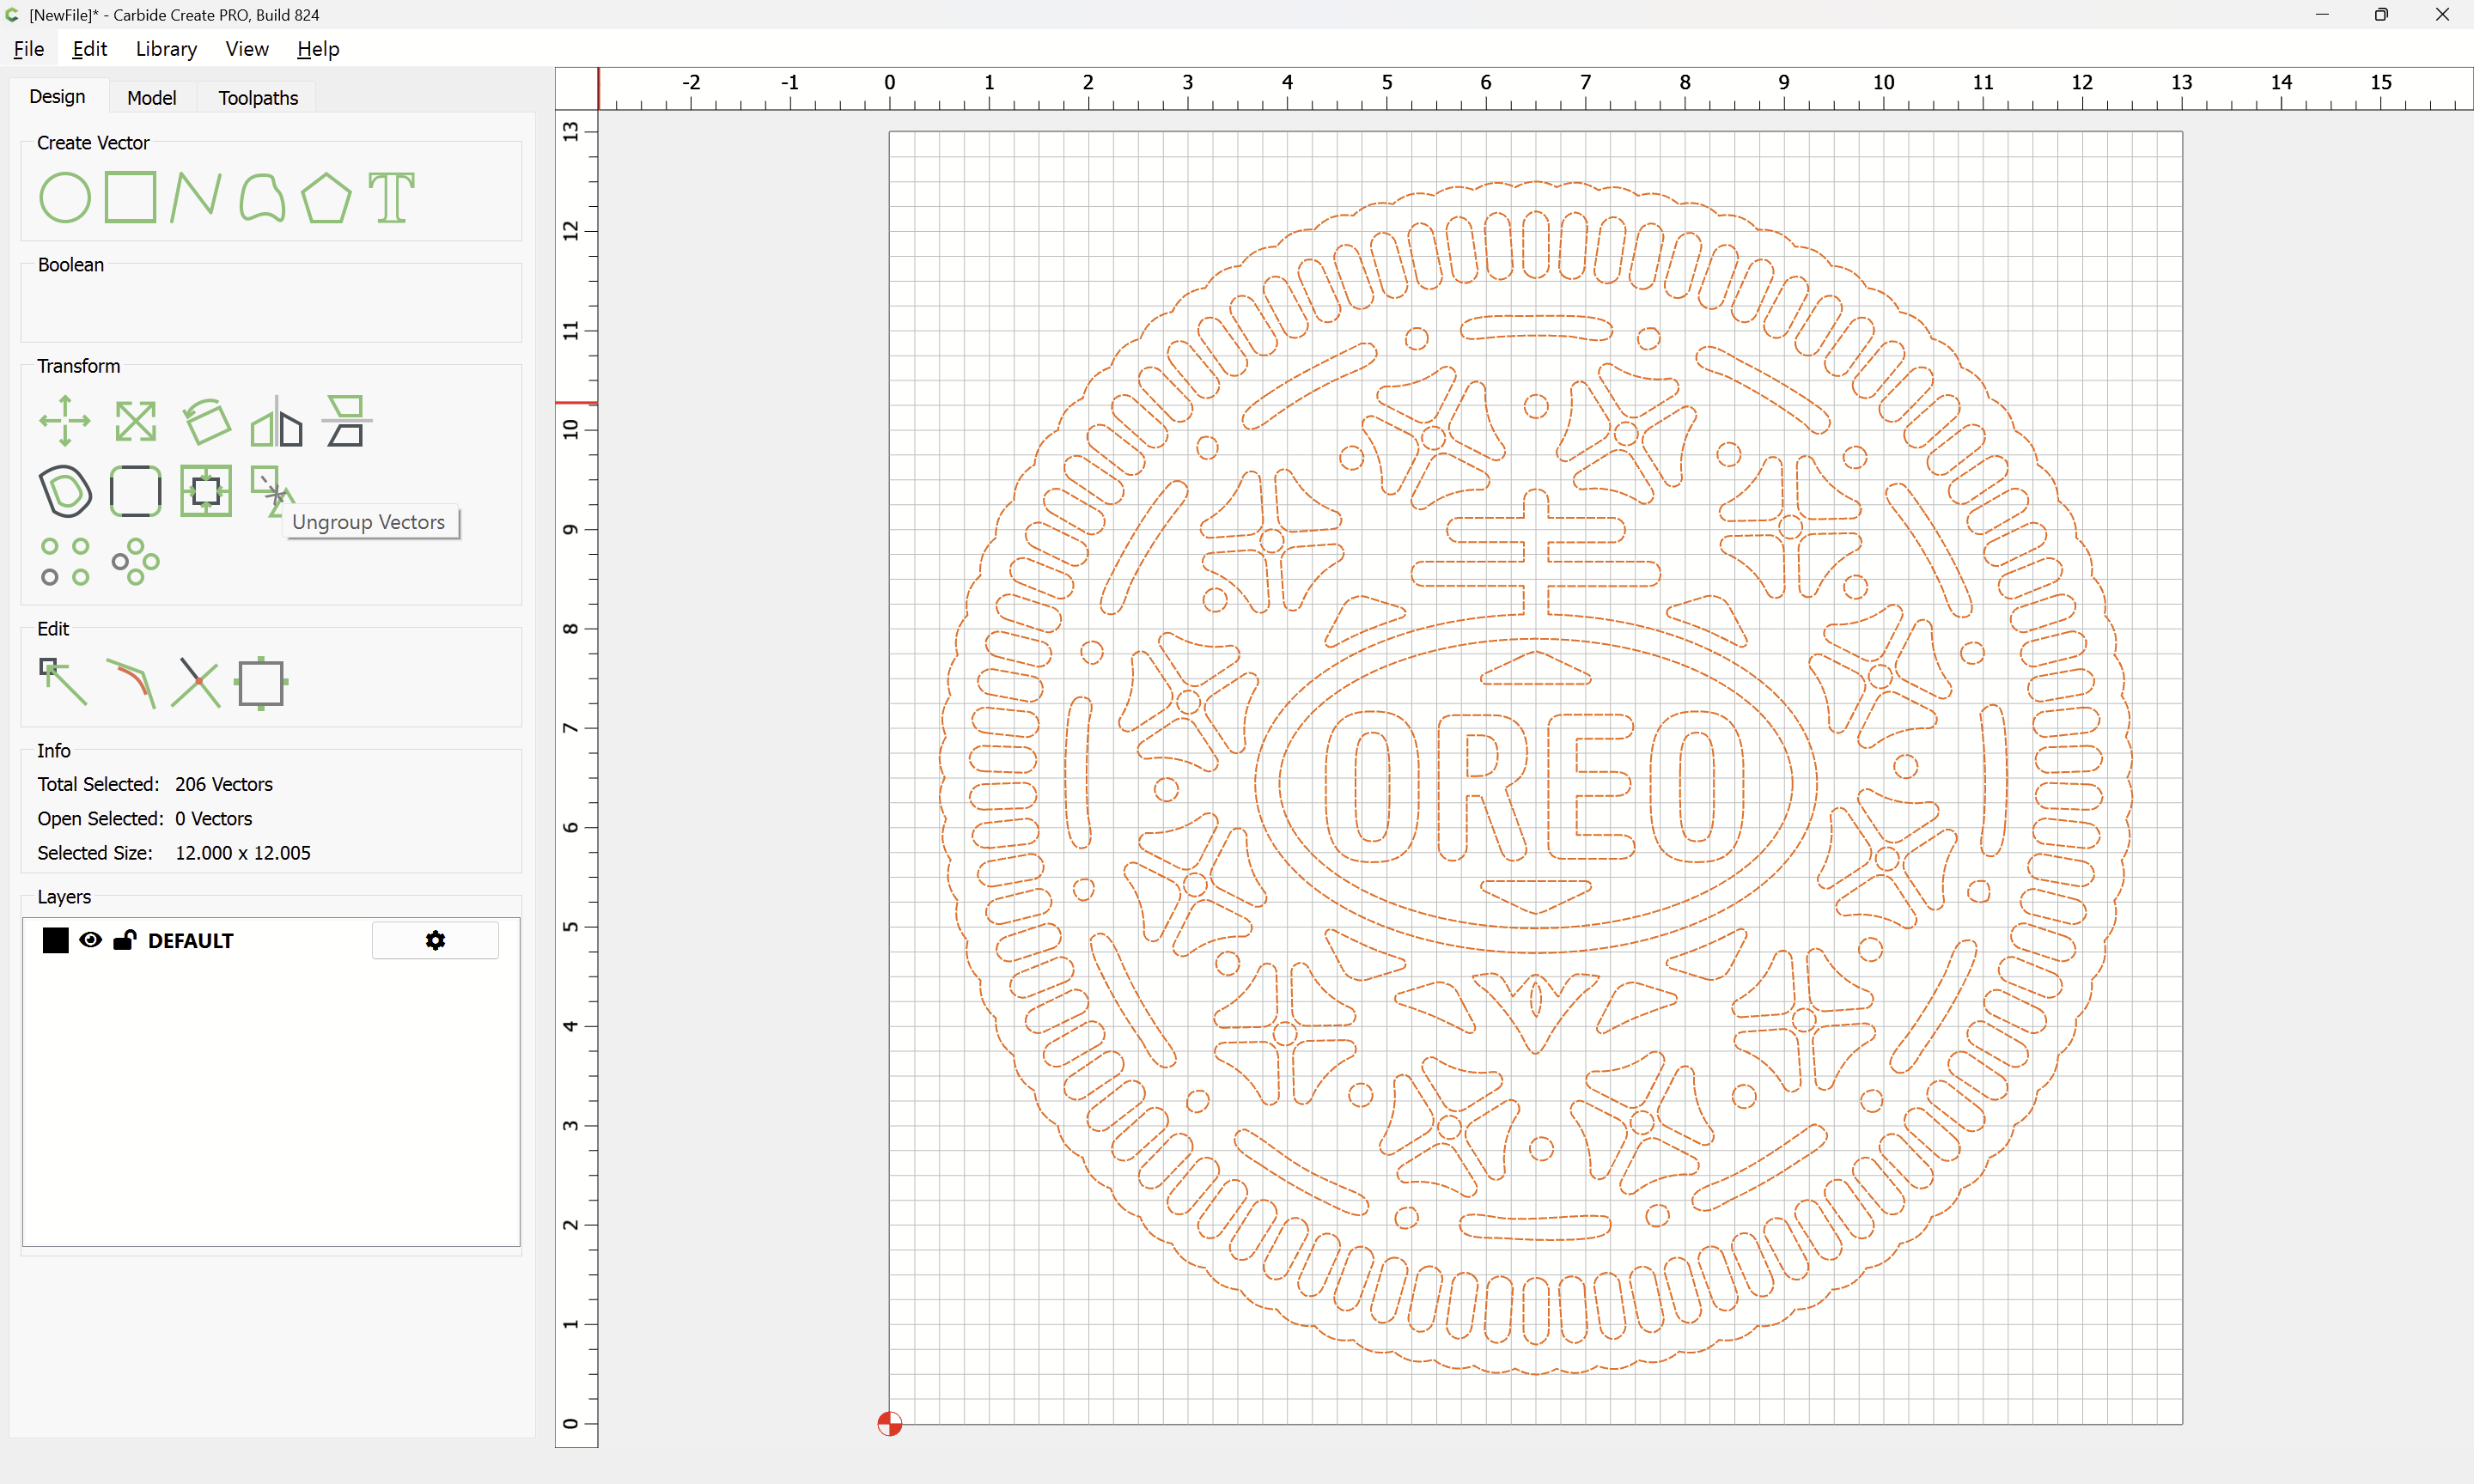
Task: Toggle visibility of DEFAULT layer
Action: (90, 940)
